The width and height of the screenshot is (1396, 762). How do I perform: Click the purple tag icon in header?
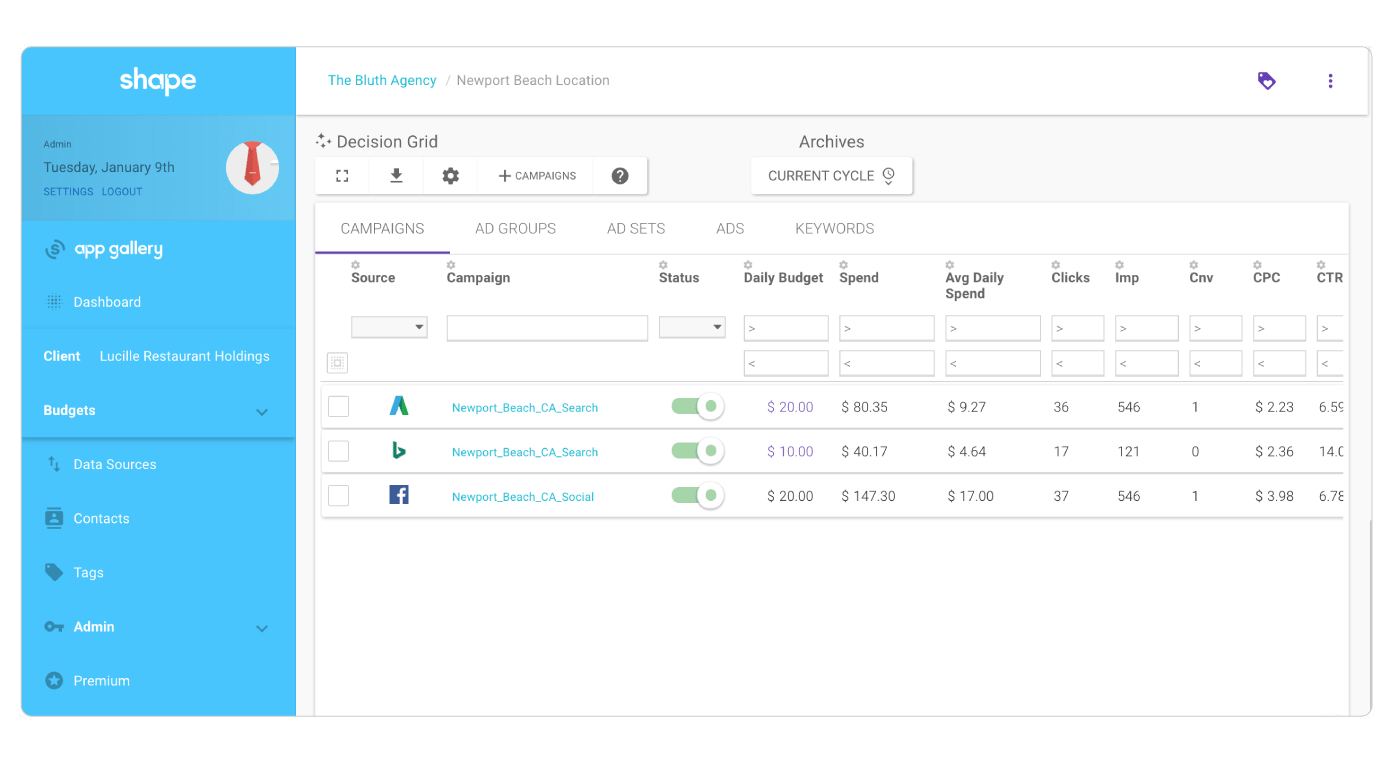1266,81
